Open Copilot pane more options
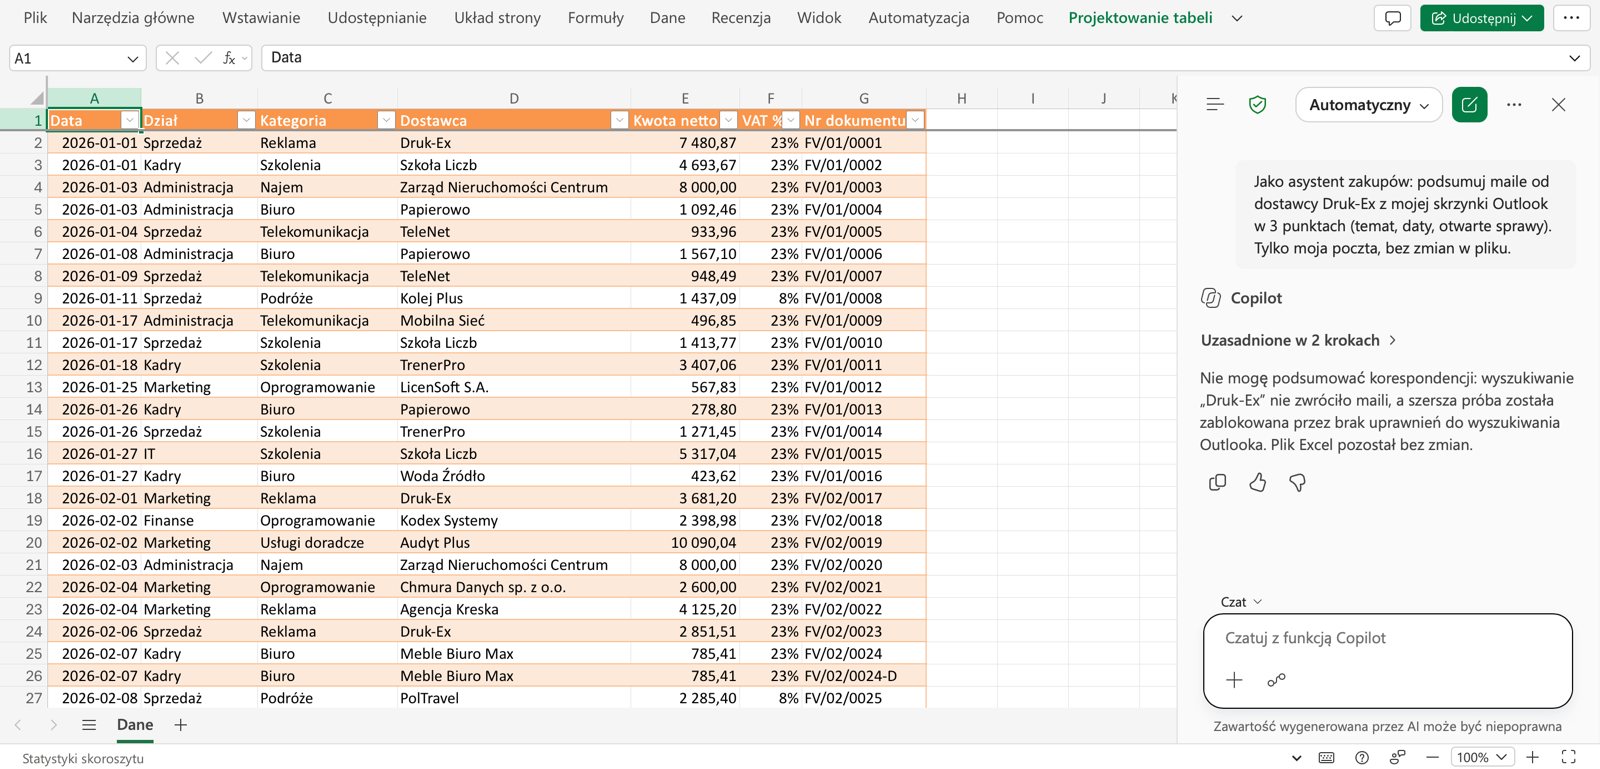Image resolution: width=1600 pixels, height=769 pixels. click(1514, 105)
